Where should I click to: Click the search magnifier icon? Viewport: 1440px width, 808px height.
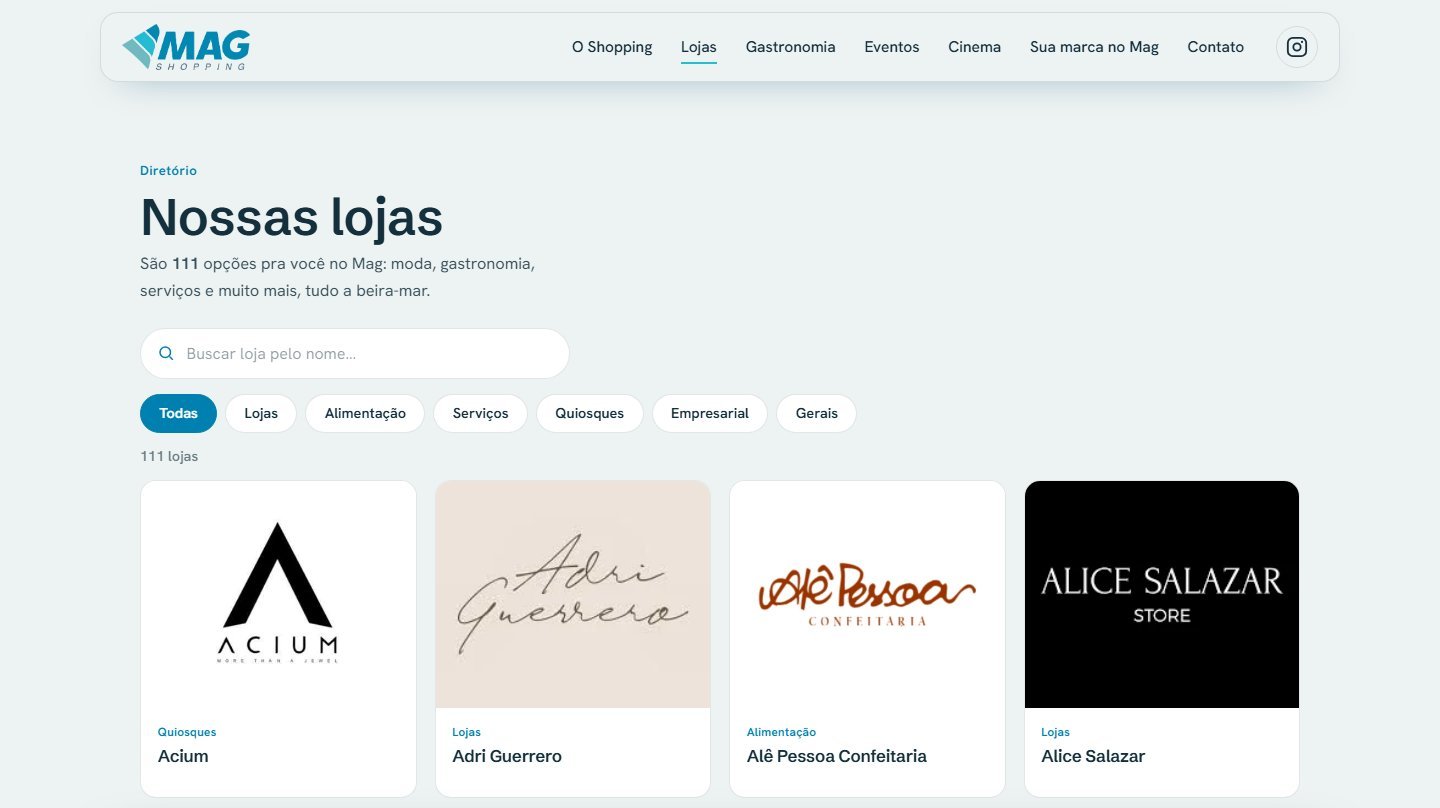pyautogui.click(x=167, y=353)
